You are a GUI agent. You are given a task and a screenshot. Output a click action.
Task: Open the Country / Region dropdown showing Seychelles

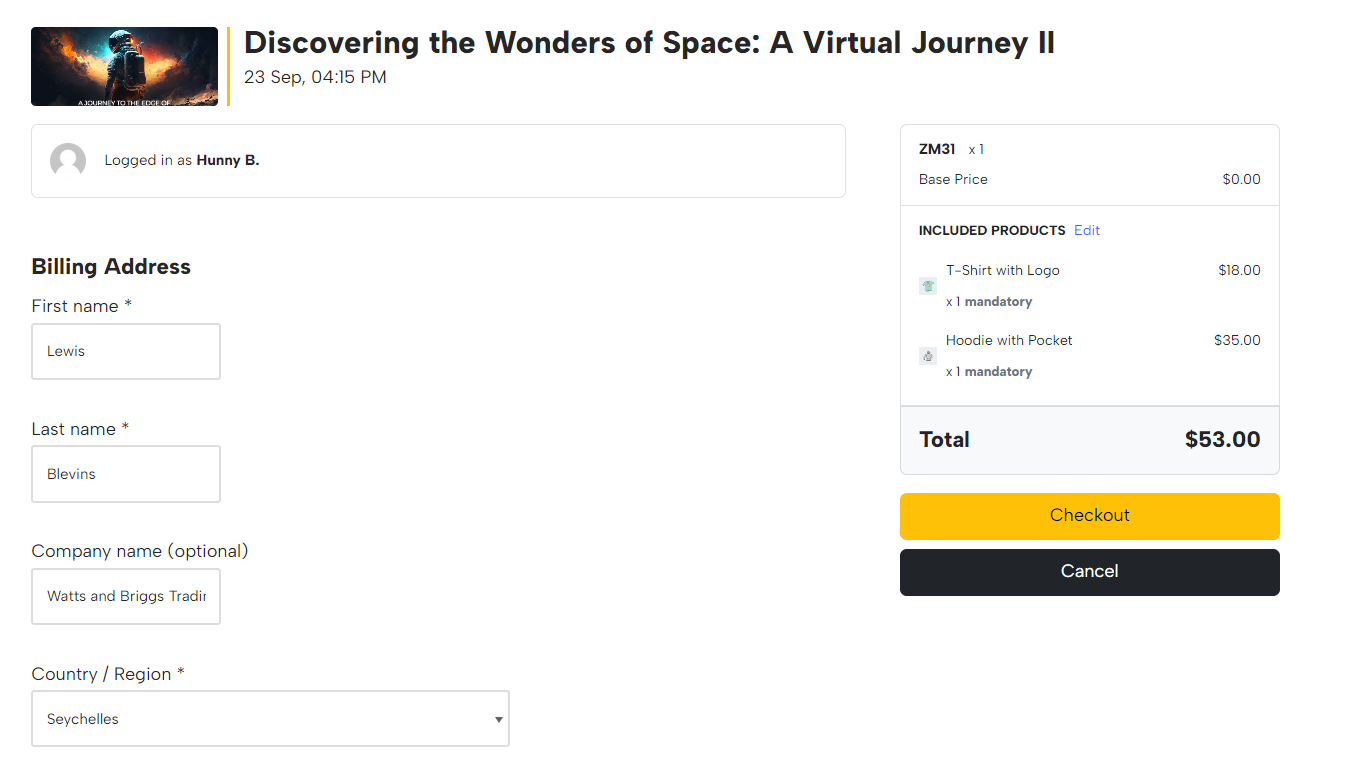coord(270,718)
